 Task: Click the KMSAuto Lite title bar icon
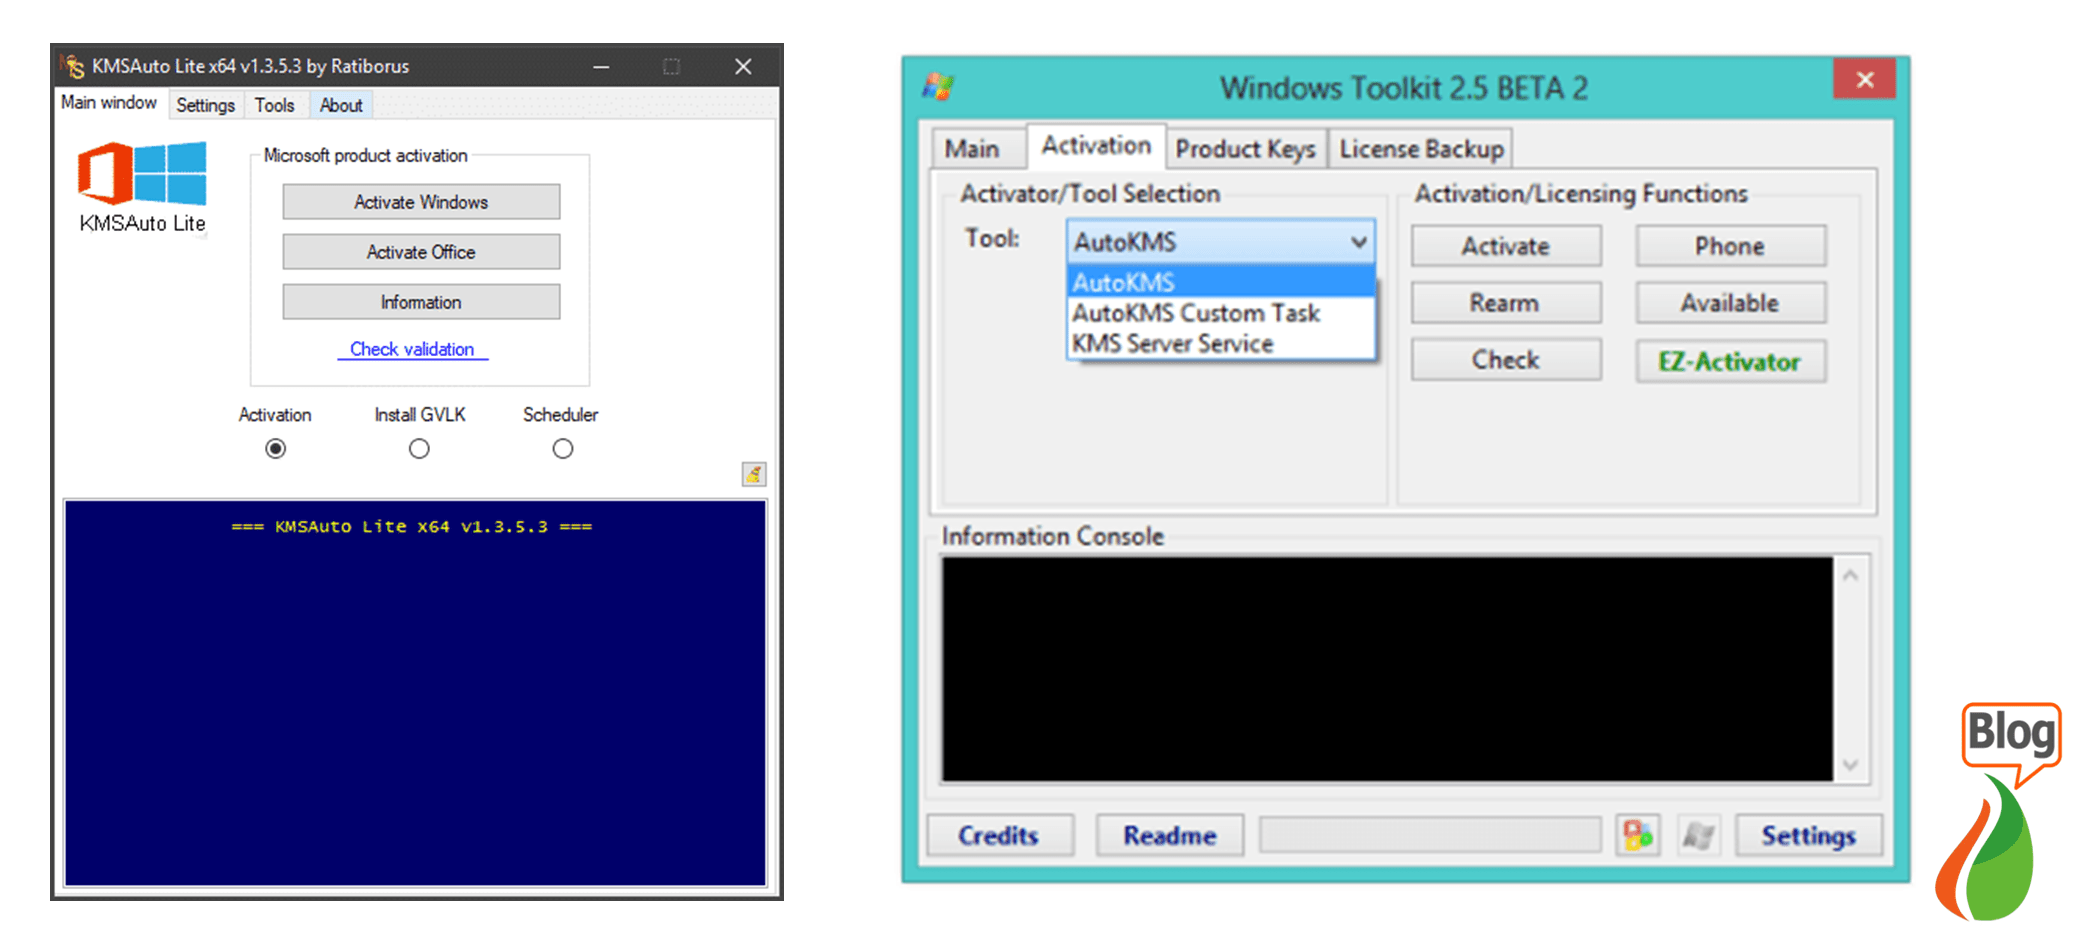[73, 66]
